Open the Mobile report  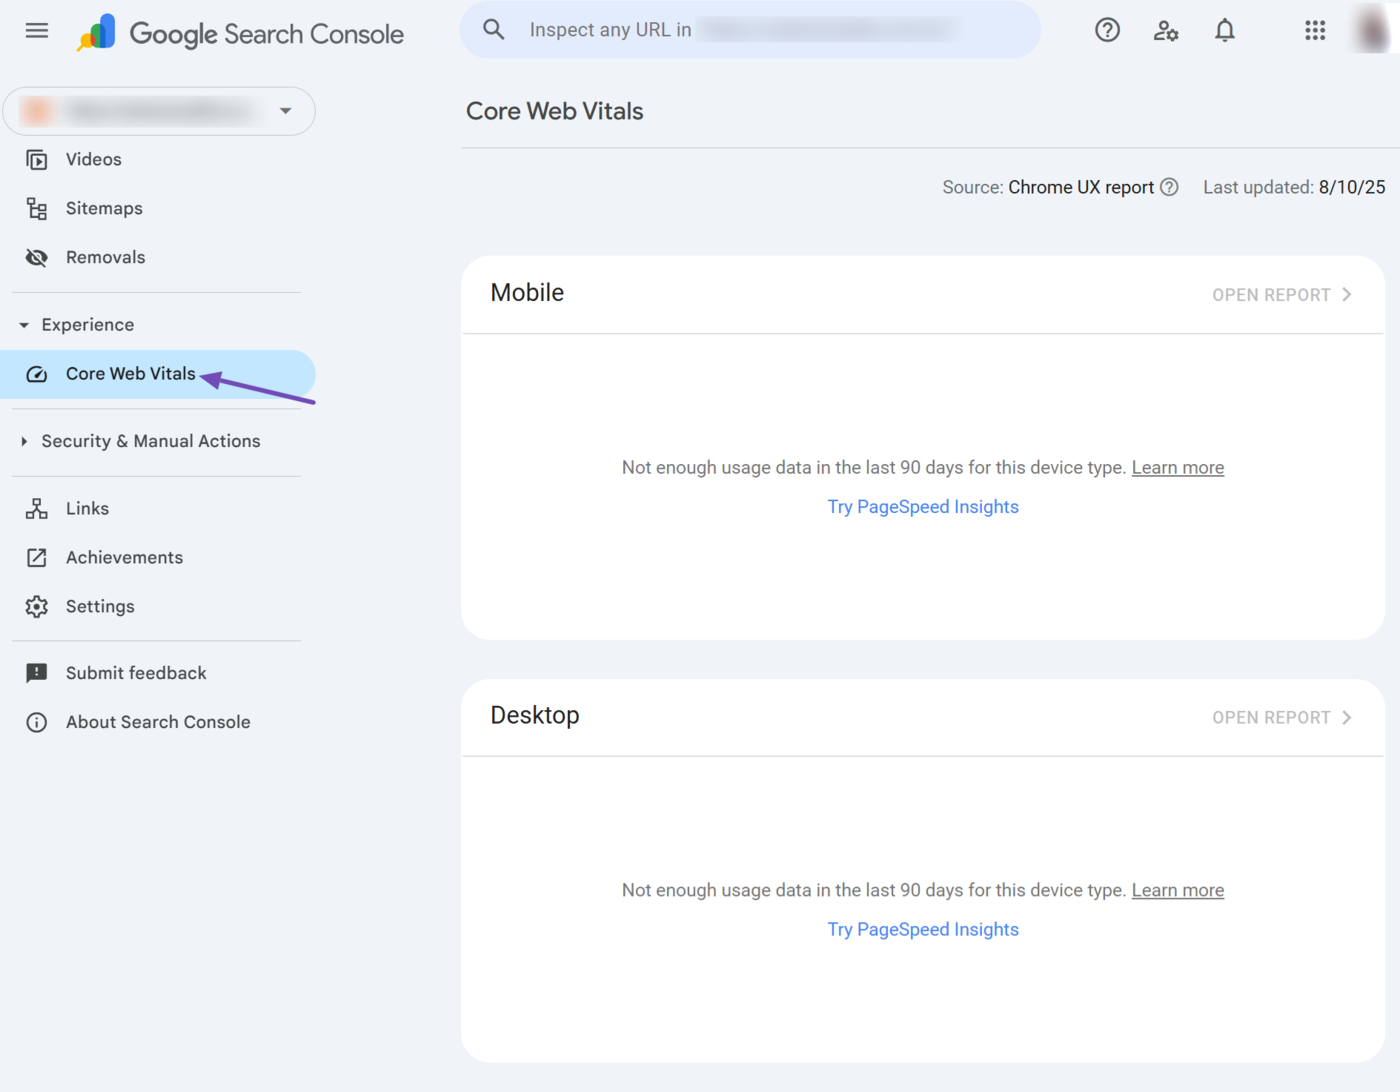point(1281,295)
